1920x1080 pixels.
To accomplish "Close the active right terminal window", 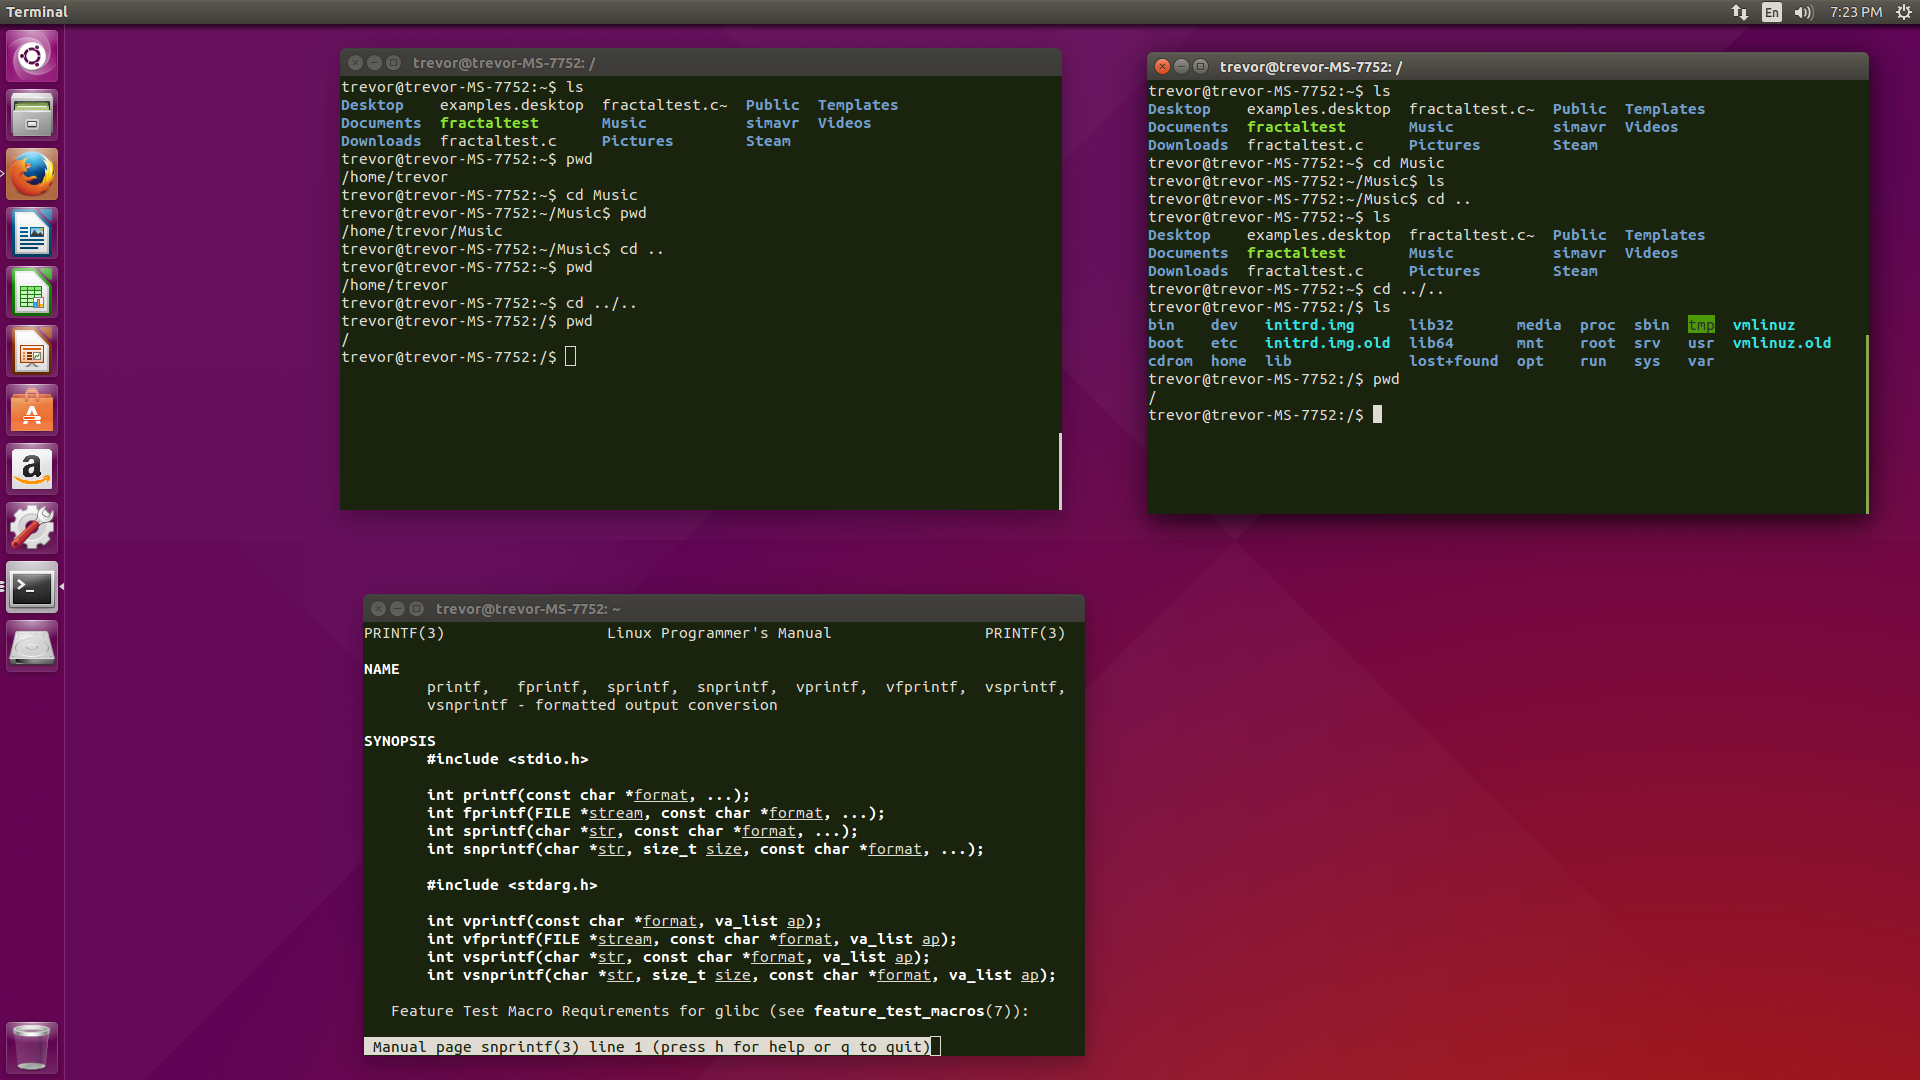I will coord(1162,67).
